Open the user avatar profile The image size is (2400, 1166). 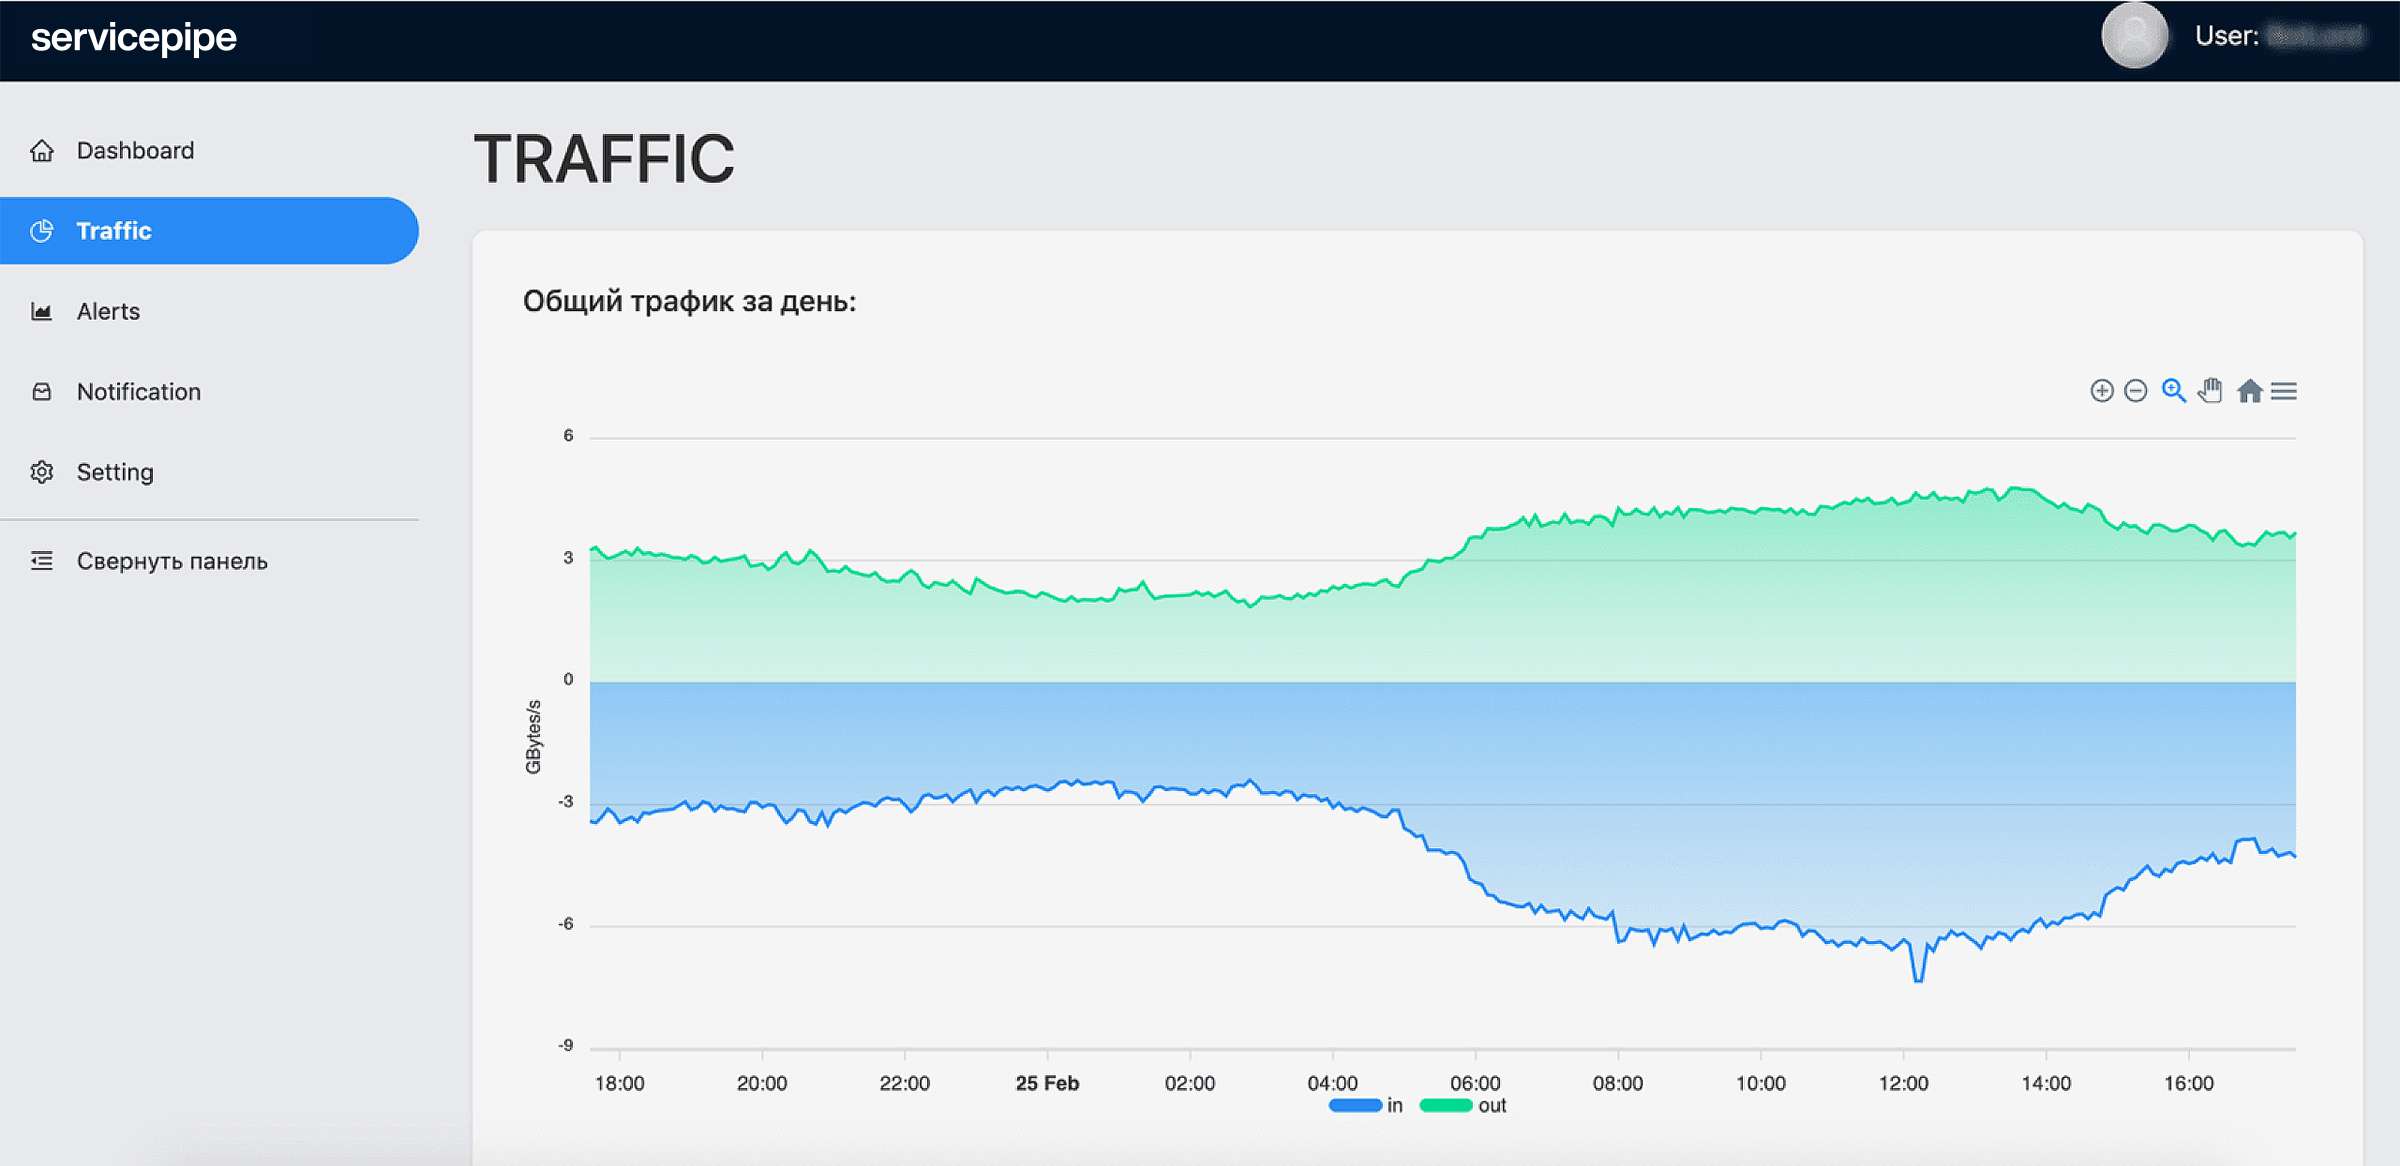[2134, 36]
